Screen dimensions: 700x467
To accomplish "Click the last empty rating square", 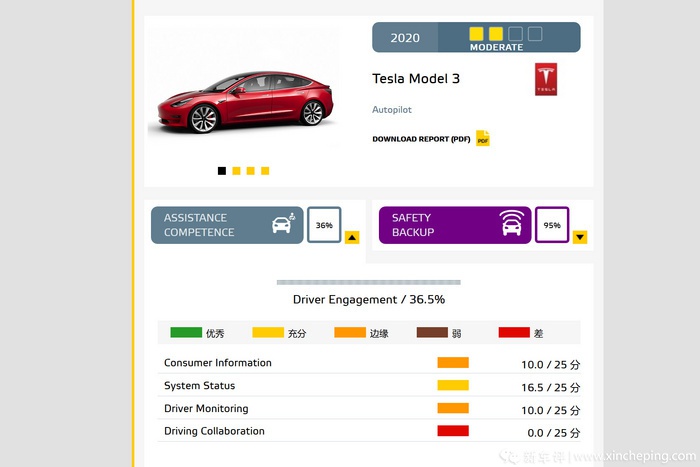I will coord(535,34).
